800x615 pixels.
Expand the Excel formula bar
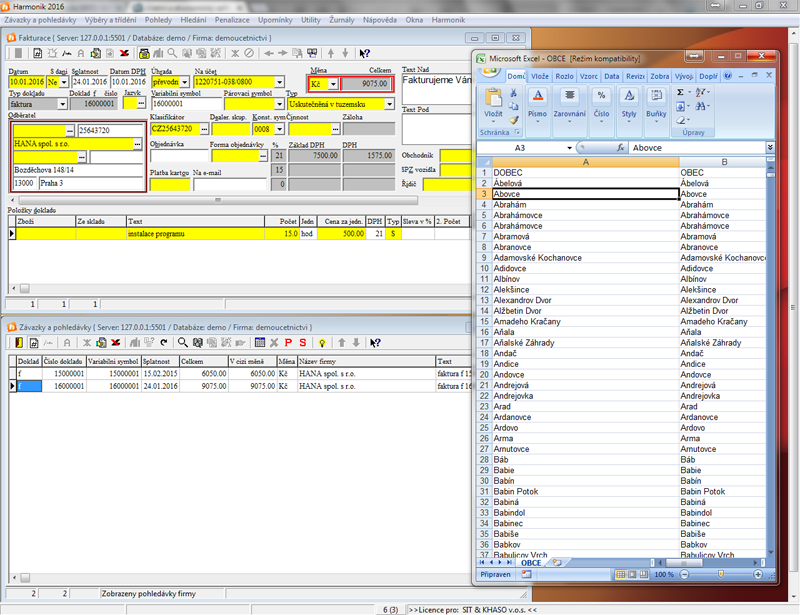(770, 147)
